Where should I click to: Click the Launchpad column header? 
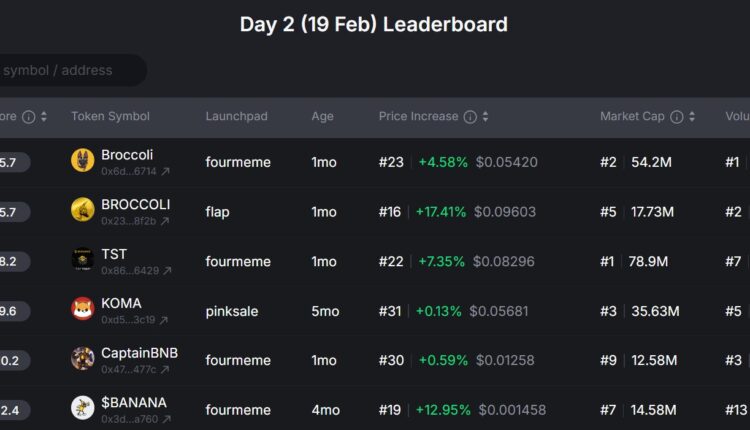[236, 117]
